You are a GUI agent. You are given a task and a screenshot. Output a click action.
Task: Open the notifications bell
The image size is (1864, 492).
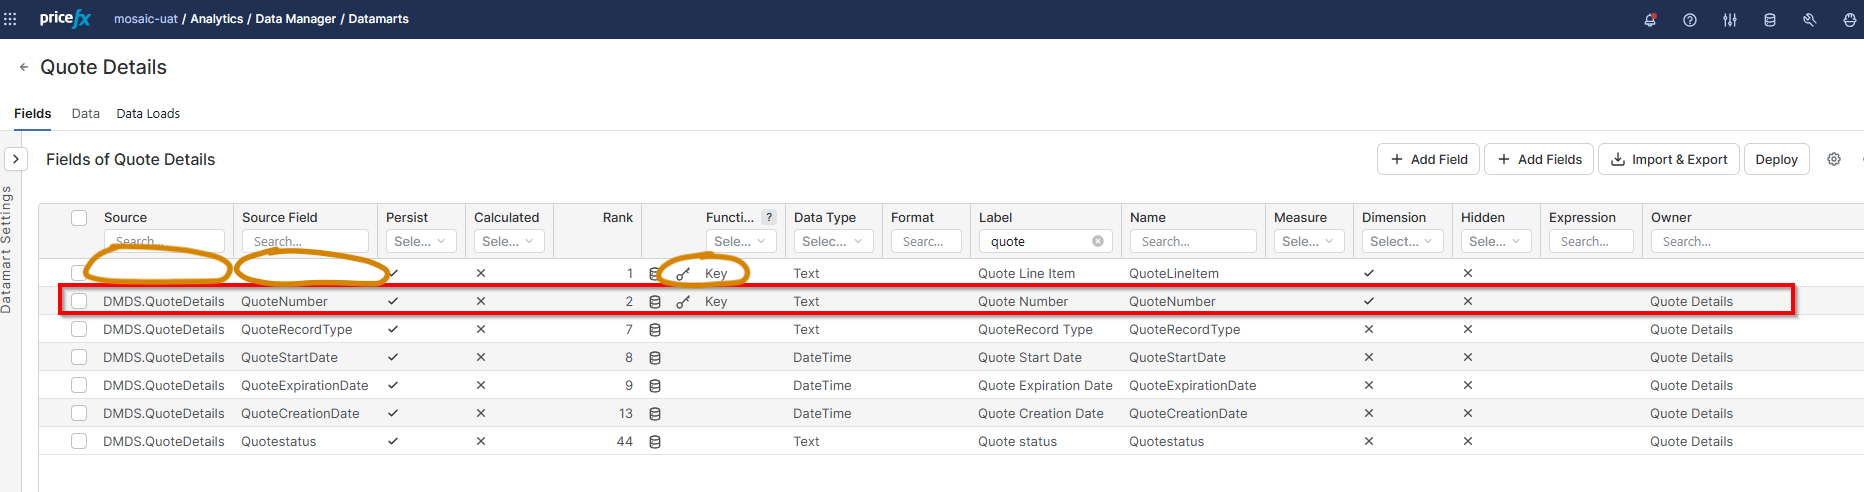[1650, 20]
